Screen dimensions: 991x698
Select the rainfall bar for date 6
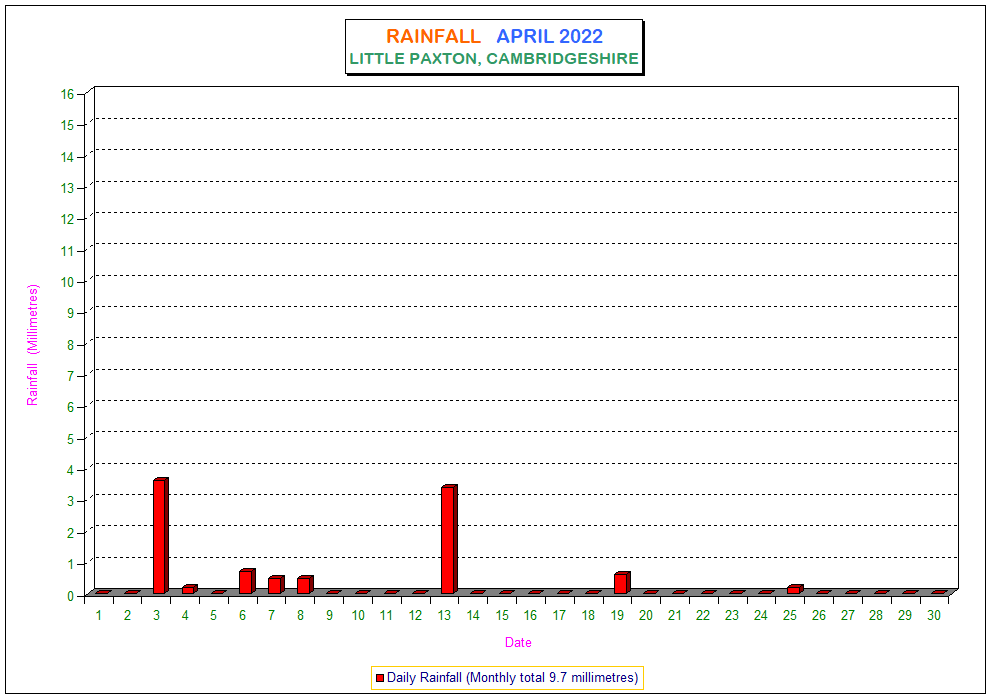(247, 582)
